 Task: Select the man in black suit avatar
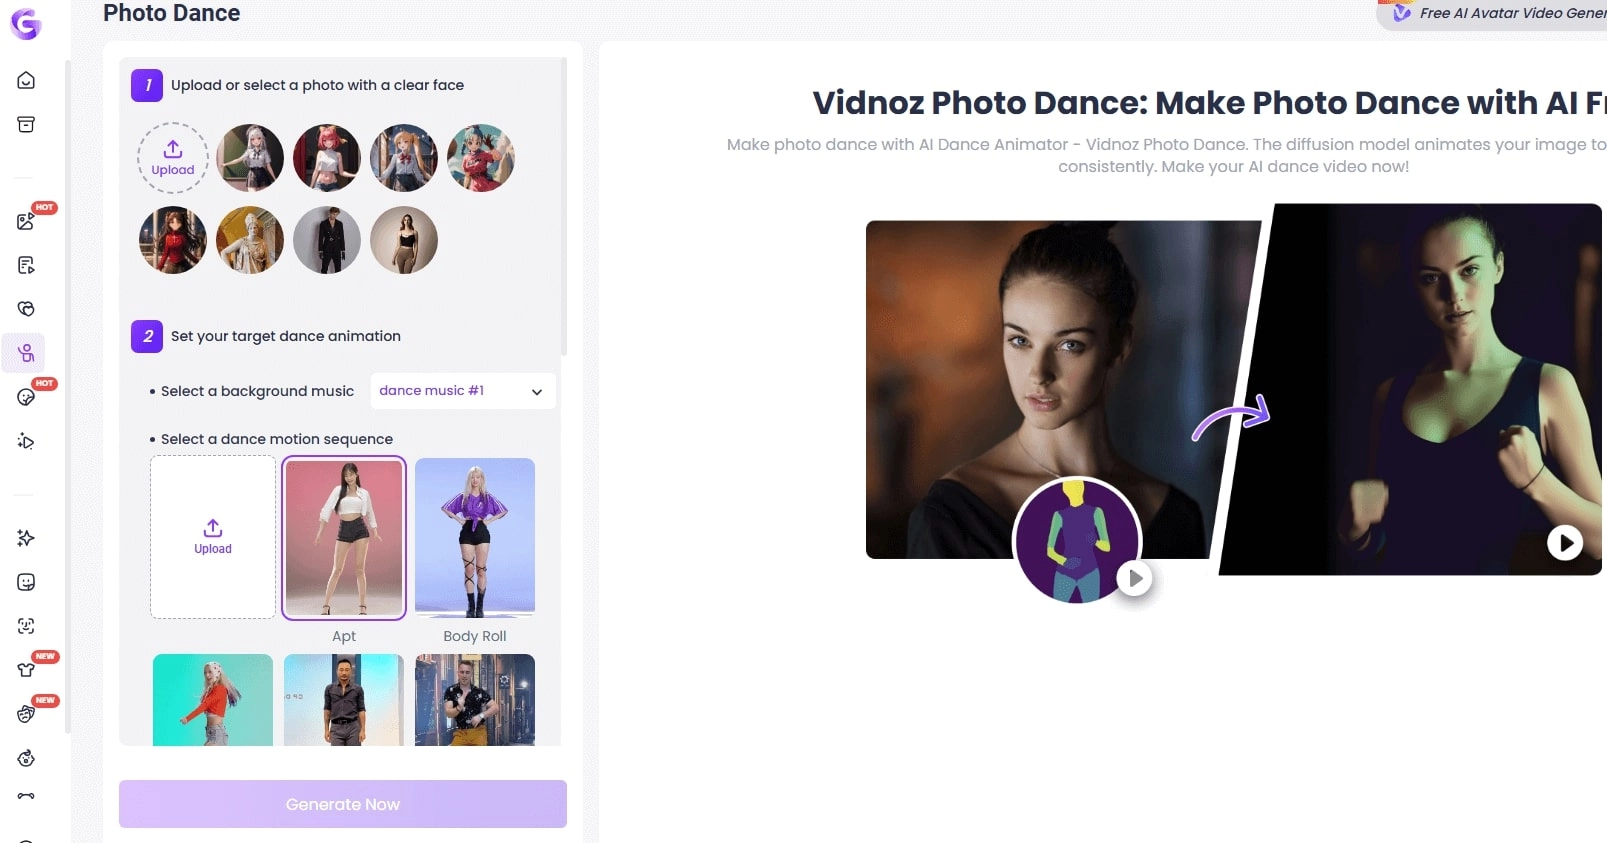[327, 240]
